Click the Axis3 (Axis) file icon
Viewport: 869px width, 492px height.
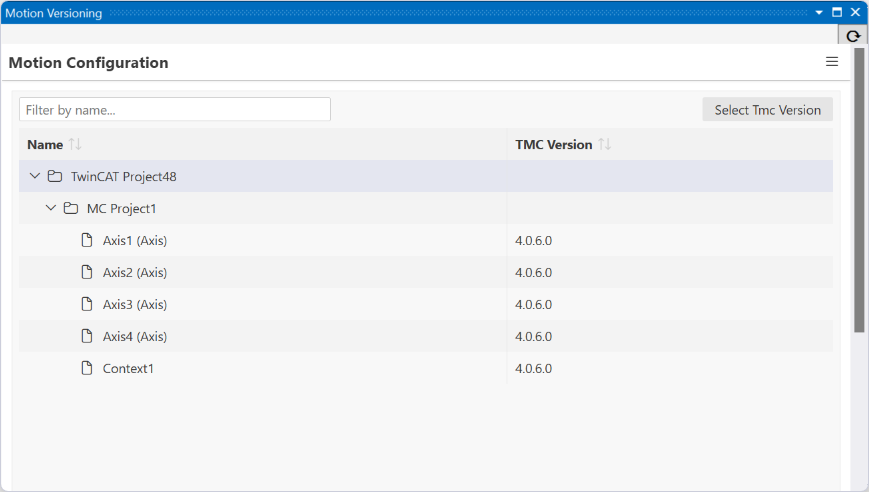(x=87, y=304)
